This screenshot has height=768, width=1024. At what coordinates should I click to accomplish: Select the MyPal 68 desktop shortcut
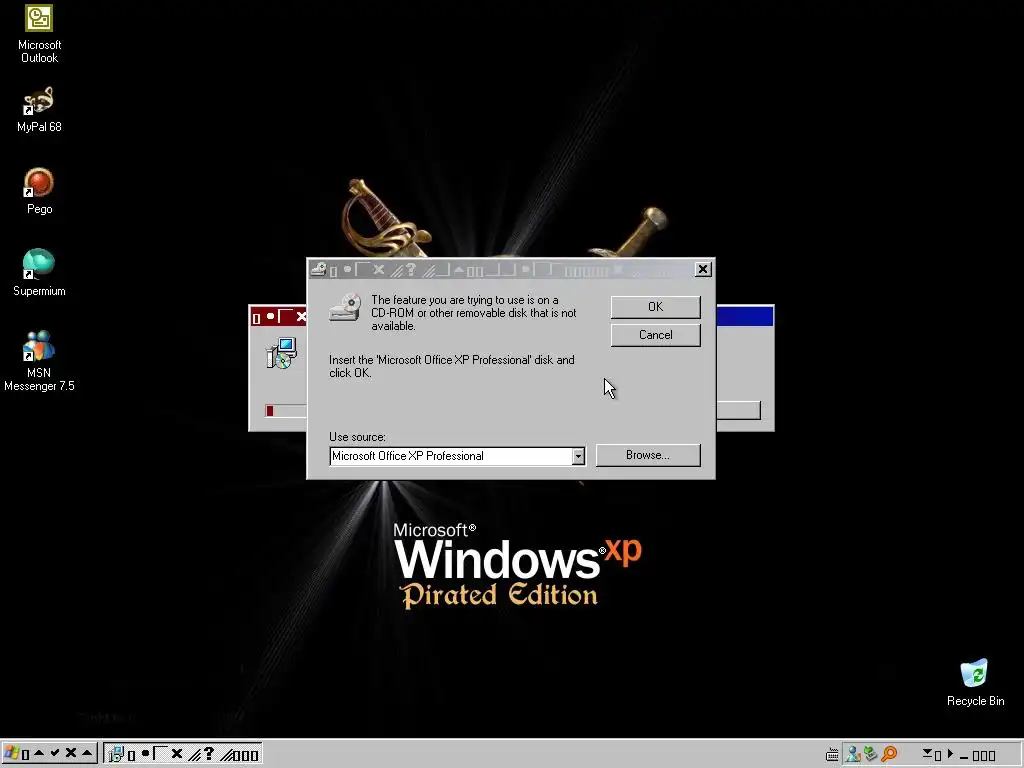[x=39, y=110]
